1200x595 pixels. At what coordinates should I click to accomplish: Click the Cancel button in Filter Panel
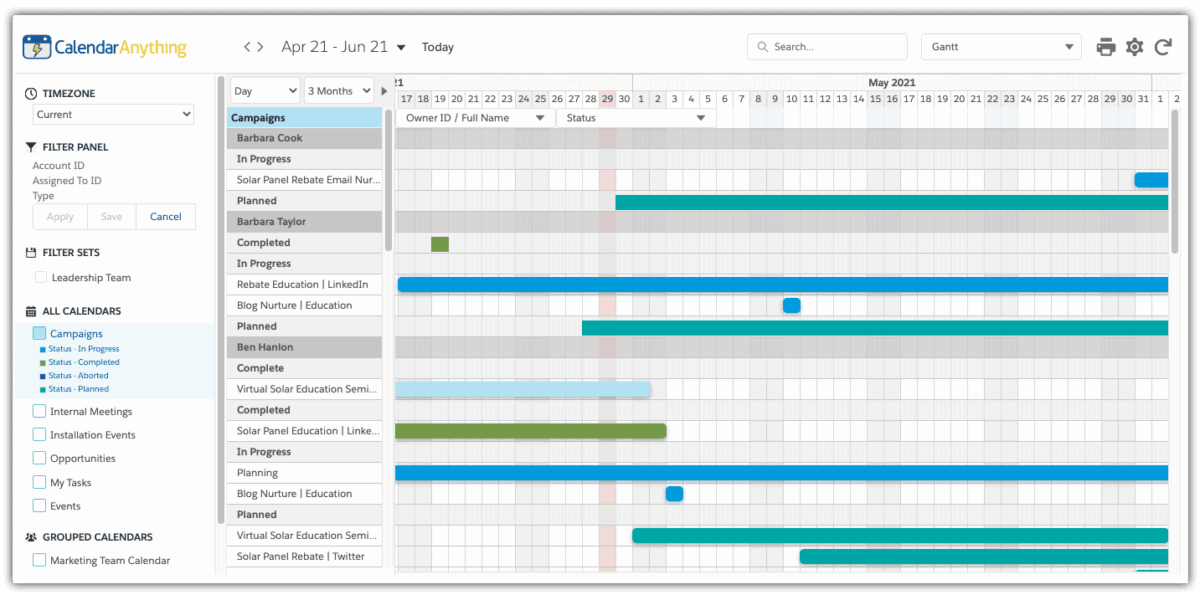165,216
